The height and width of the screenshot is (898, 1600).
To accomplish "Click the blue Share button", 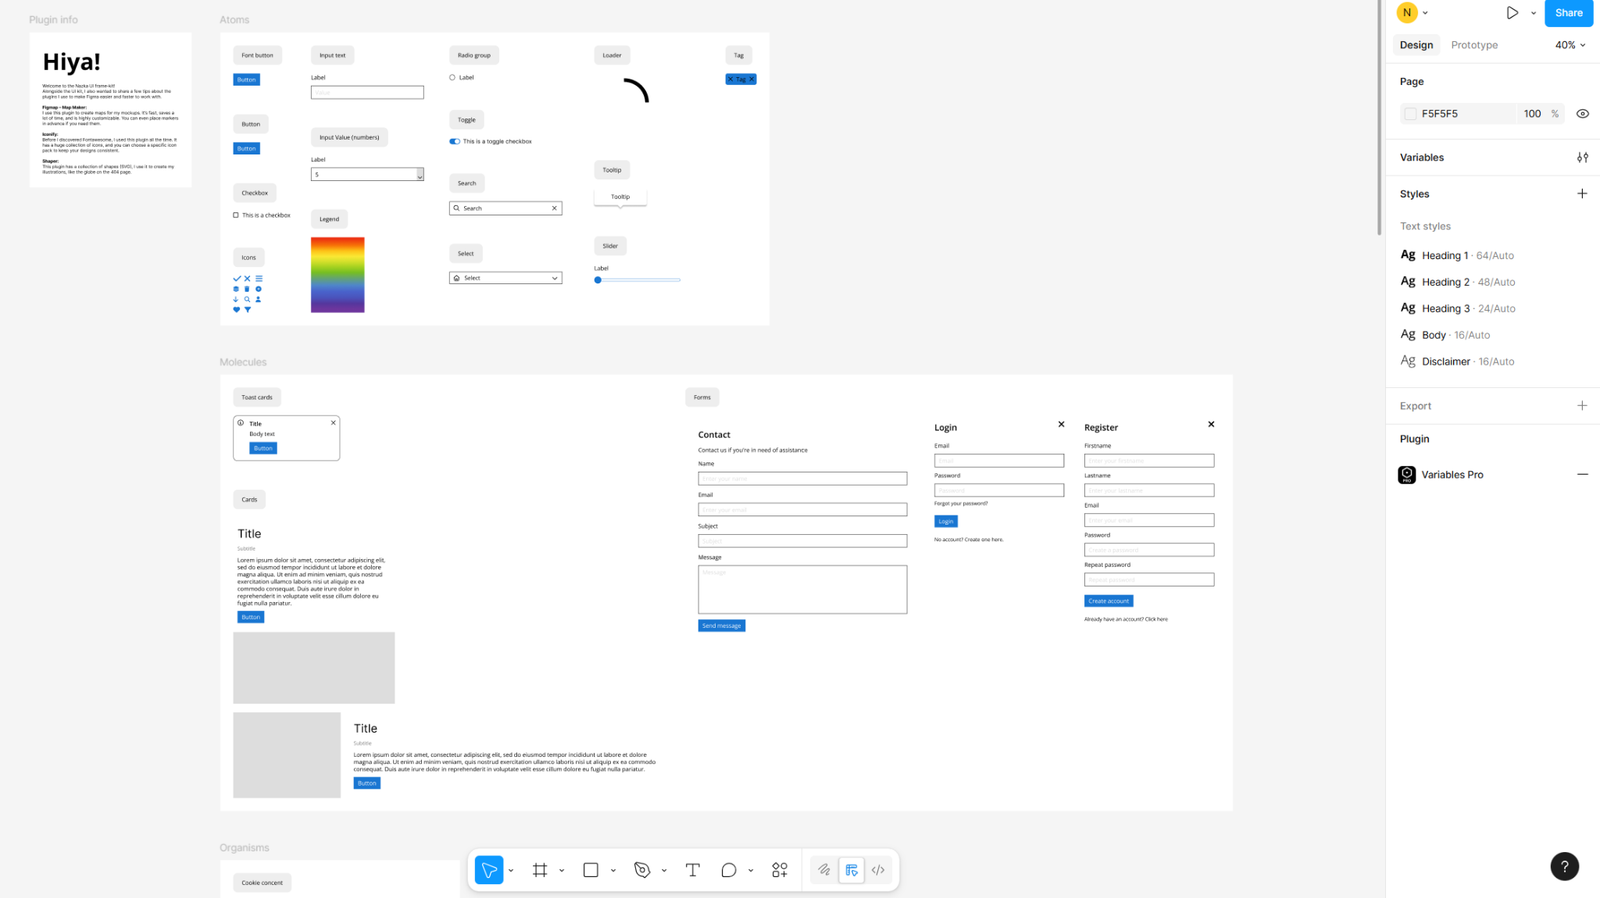I will 1568,13.
